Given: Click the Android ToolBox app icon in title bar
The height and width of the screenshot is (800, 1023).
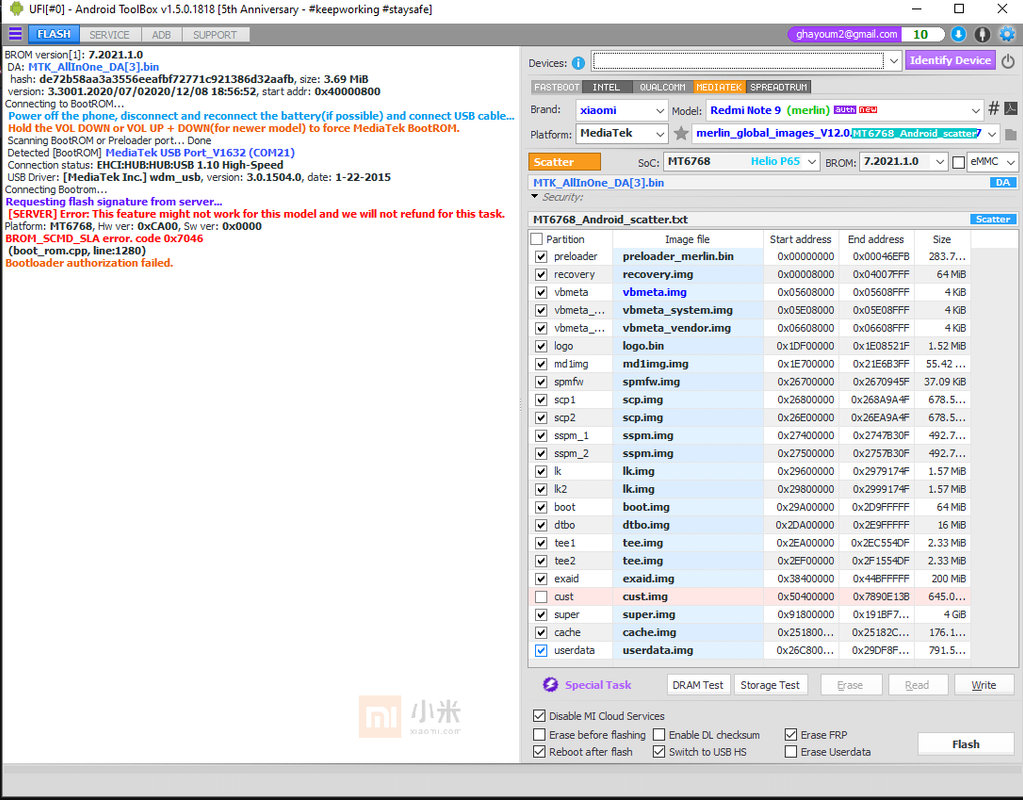Looking at the screenshot, I should click(x=16, y=8).
